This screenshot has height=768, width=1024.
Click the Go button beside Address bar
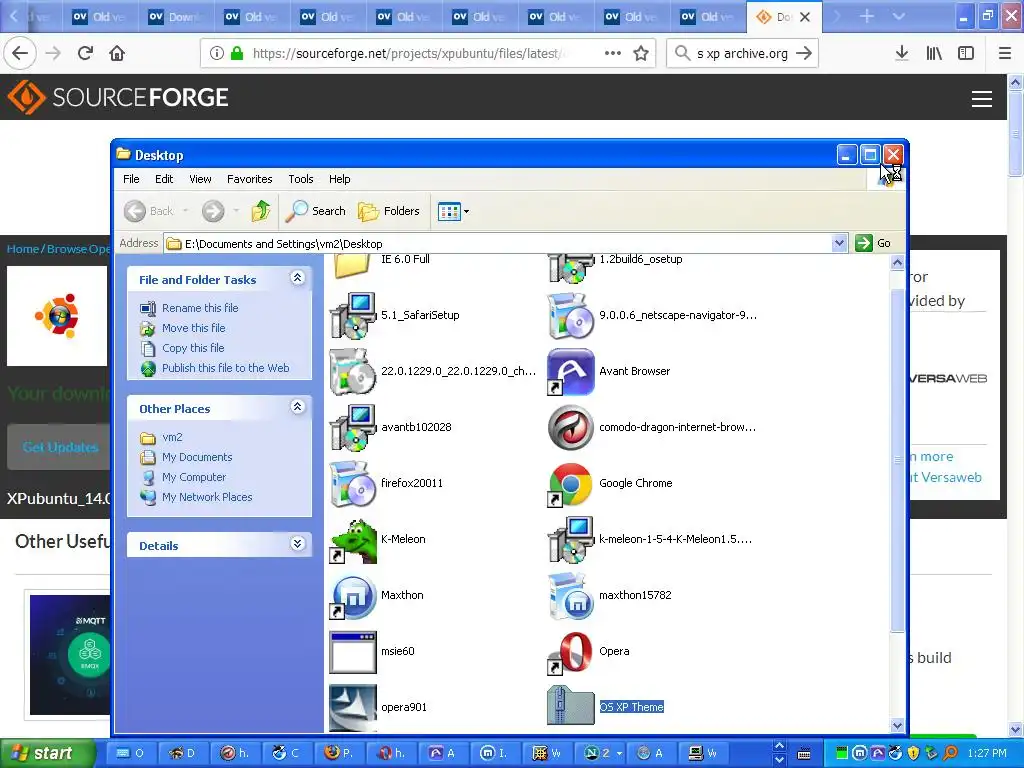tap(874, 243)
